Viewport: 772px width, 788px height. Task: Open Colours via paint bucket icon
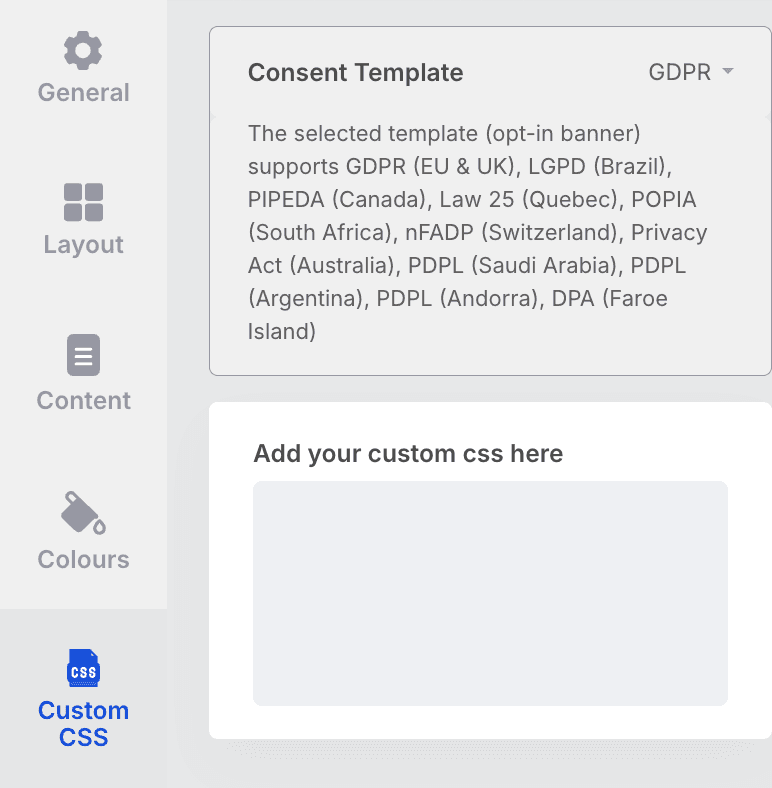(x=83, y=513)
